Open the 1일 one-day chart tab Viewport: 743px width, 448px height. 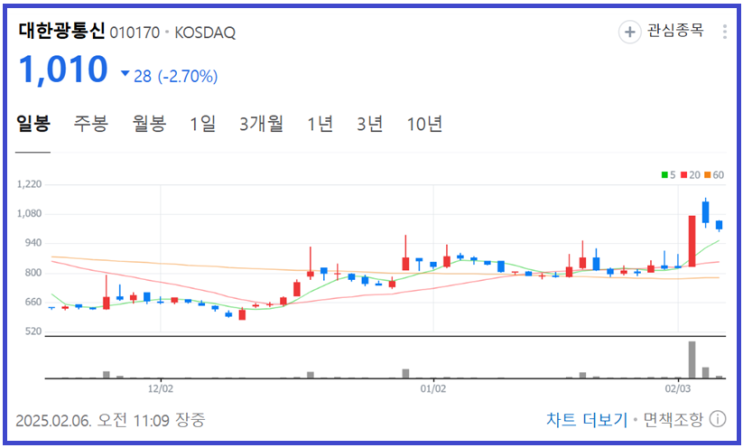203,124
